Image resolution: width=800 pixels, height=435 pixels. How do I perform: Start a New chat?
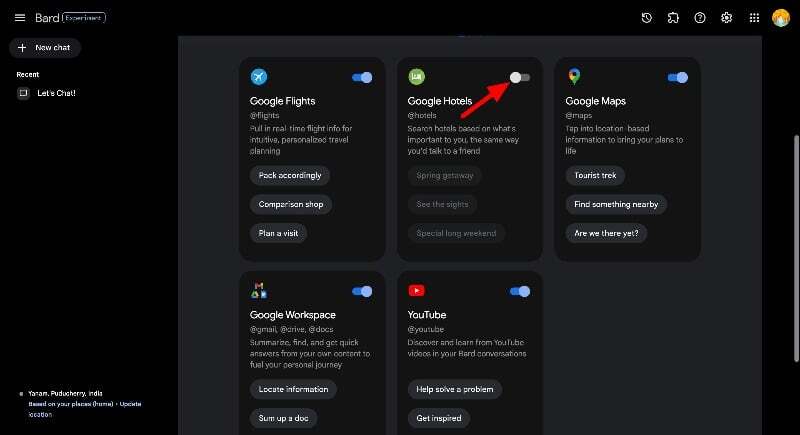point(45,47)
